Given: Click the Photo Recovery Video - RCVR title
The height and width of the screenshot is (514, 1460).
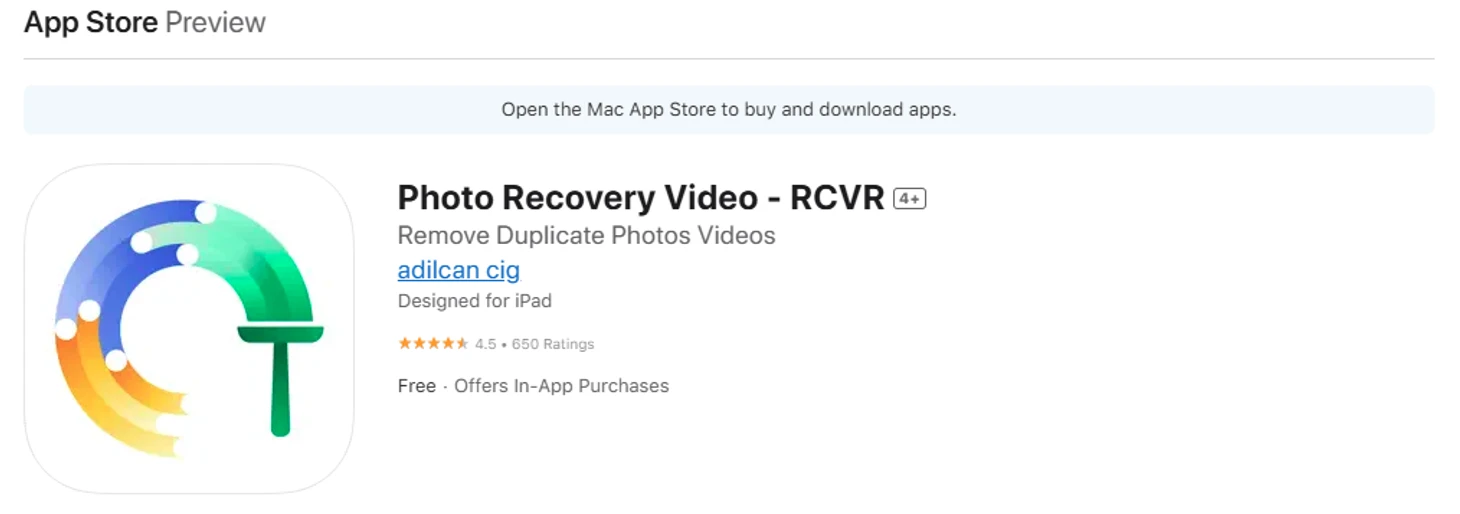Looking at the screenshot, I should pyautogui.click(x=641, y=198).
